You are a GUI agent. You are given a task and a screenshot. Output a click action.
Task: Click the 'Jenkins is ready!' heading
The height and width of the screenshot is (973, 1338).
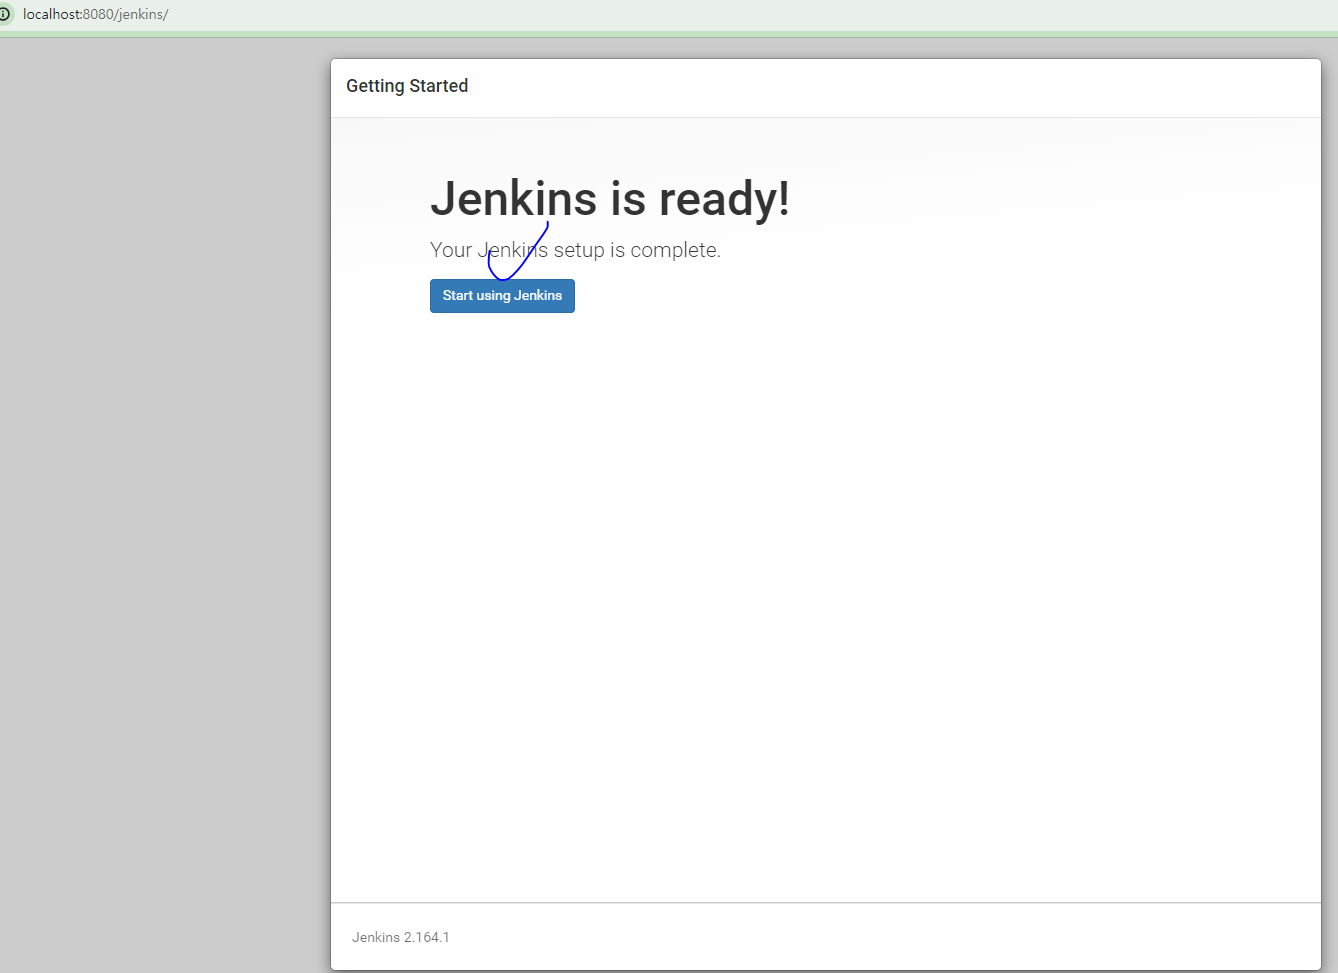pyautogui.click(x=610, y=198)
